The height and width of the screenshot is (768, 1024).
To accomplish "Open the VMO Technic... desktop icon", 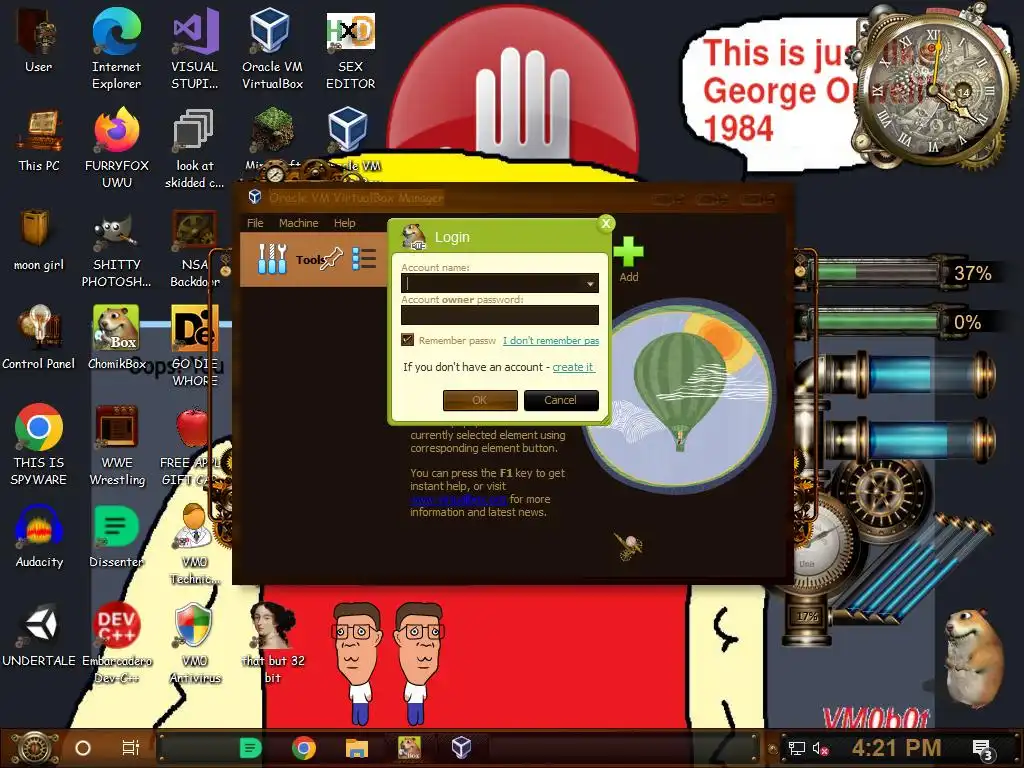I will point(195,544).
